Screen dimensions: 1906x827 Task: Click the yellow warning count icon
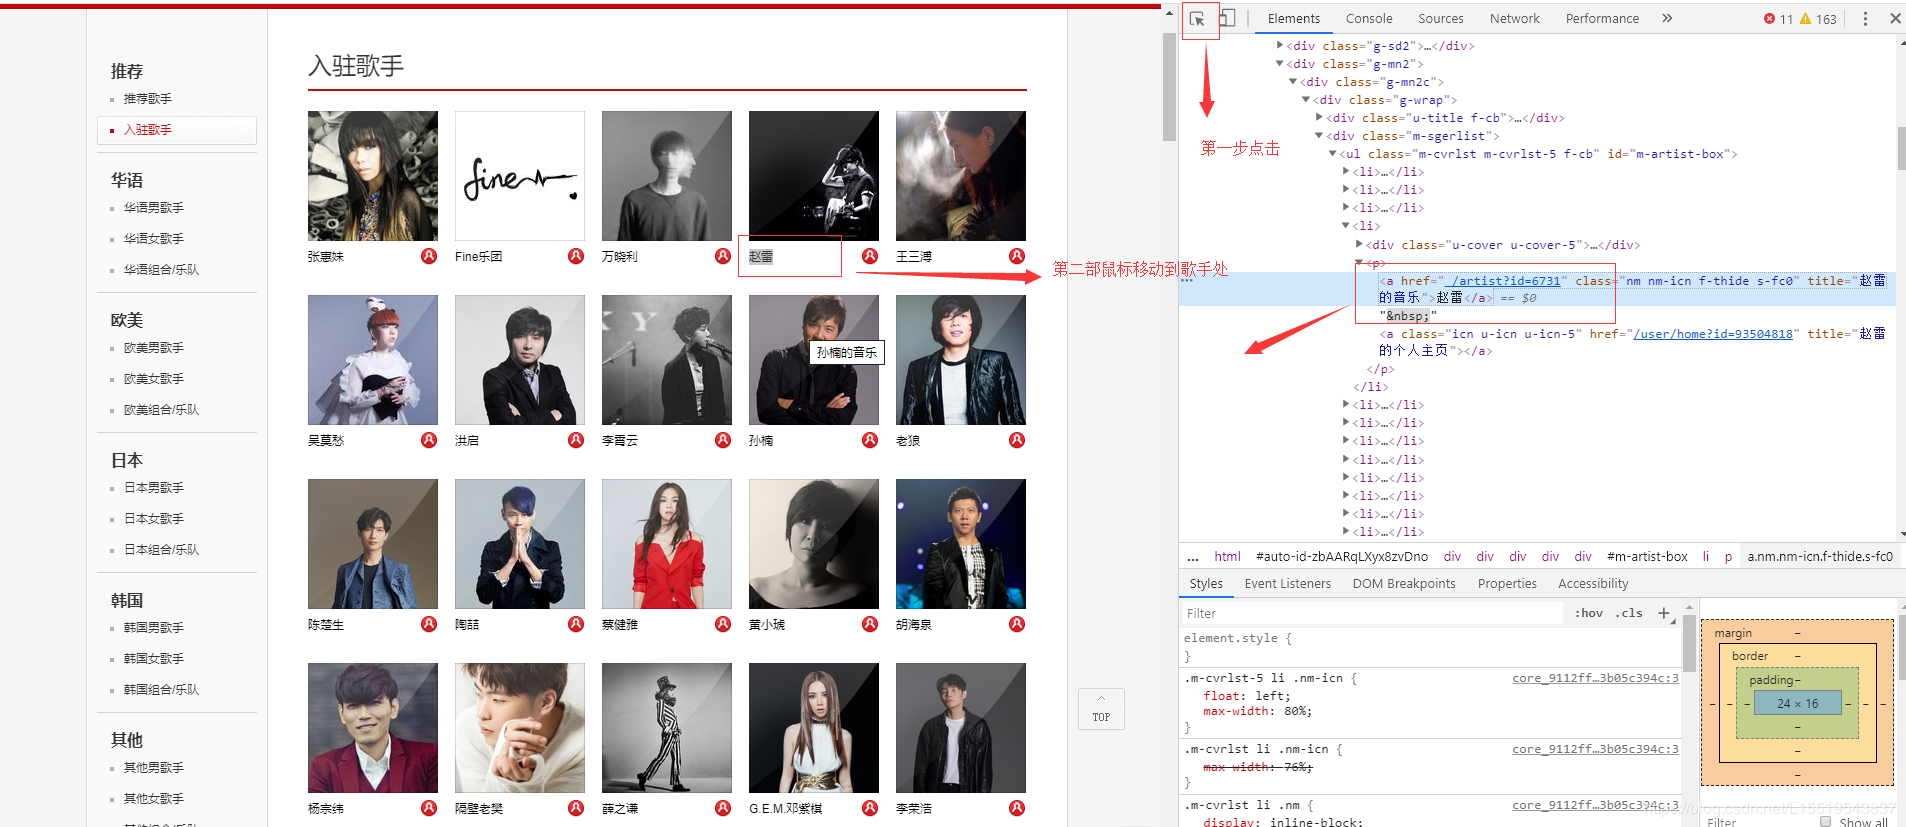[1805, 19]
